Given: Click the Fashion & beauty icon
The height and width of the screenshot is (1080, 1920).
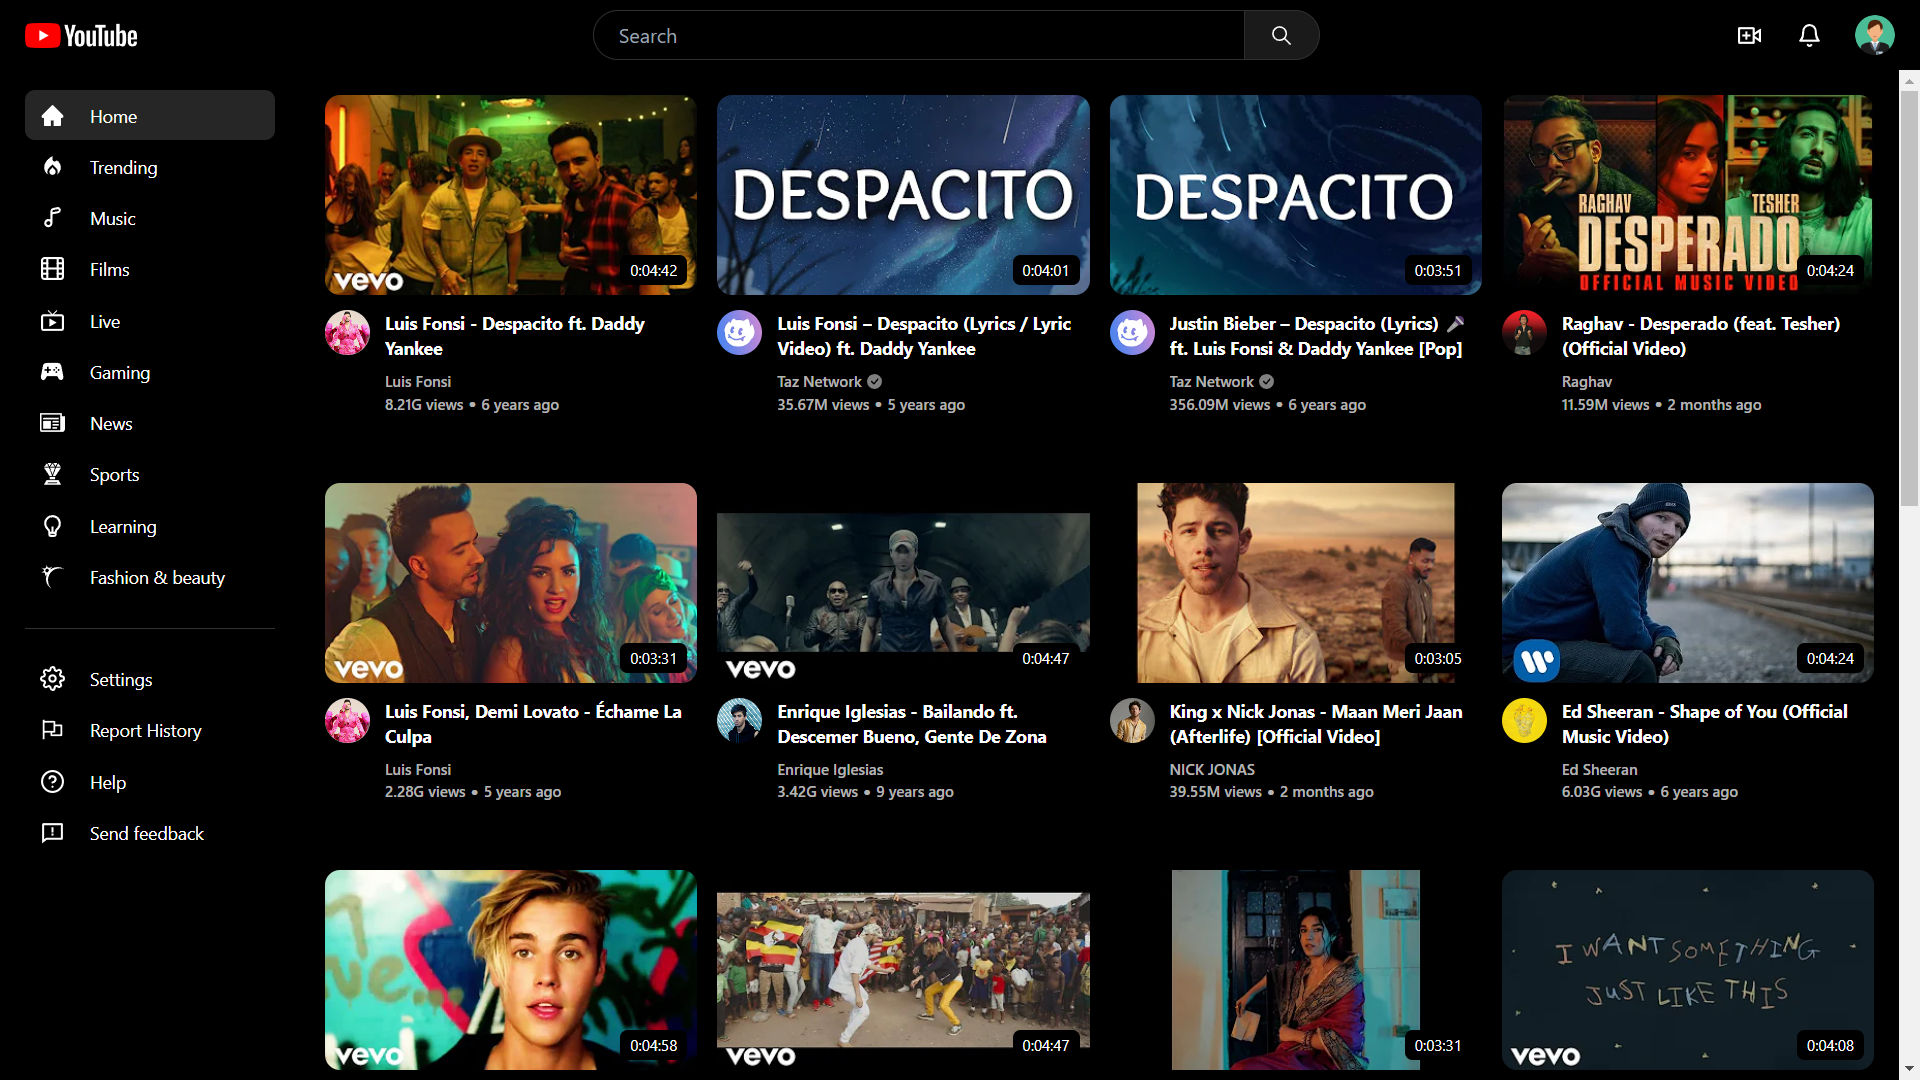Looking at the screenshot, I should point(53,577).
